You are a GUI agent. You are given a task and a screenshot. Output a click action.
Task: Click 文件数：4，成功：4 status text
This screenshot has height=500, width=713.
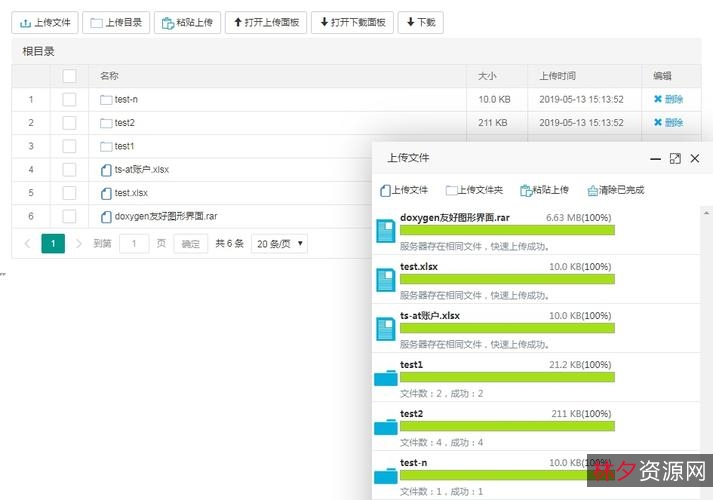point(442,442)
